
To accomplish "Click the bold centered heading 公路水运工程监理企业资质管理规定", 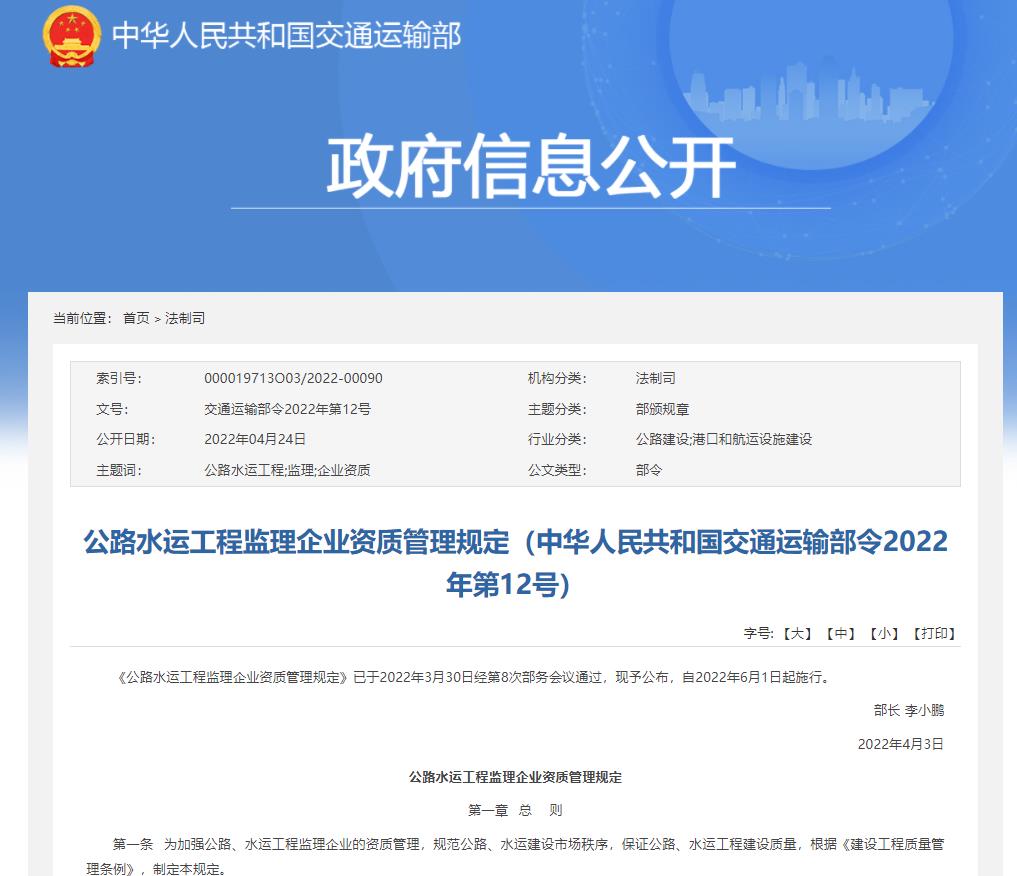I will [515, 777].
